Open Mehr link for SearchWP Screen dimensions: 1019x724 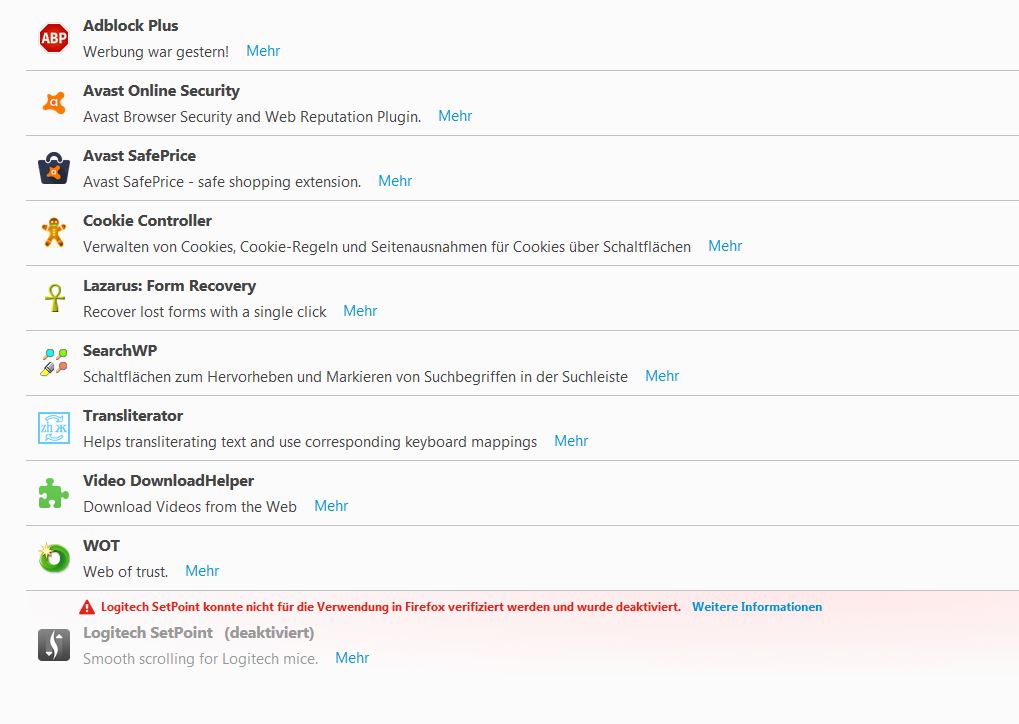tap(662, 376)
